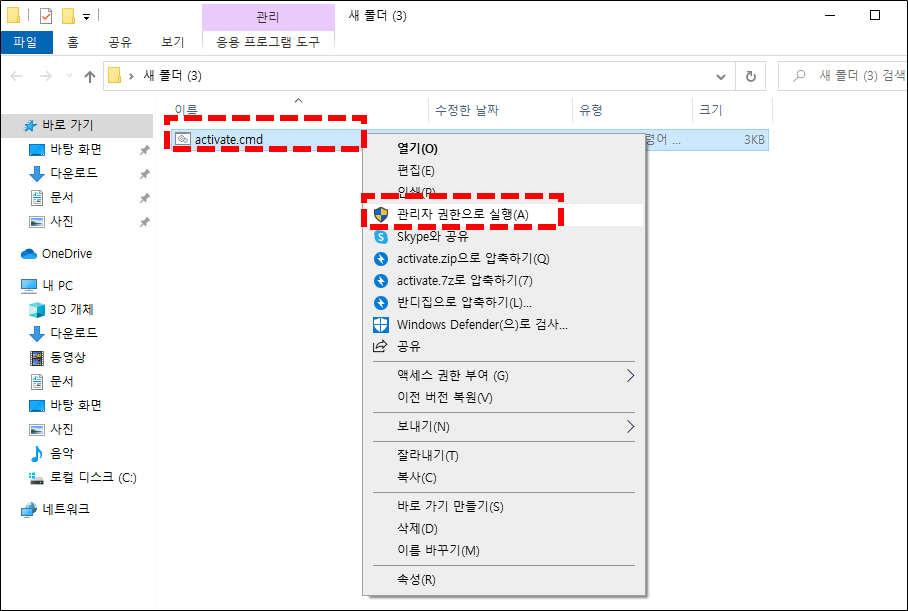
Task: Click the 로컬 디스크 (C:) drive icon
Action: (x=36, y=478)
